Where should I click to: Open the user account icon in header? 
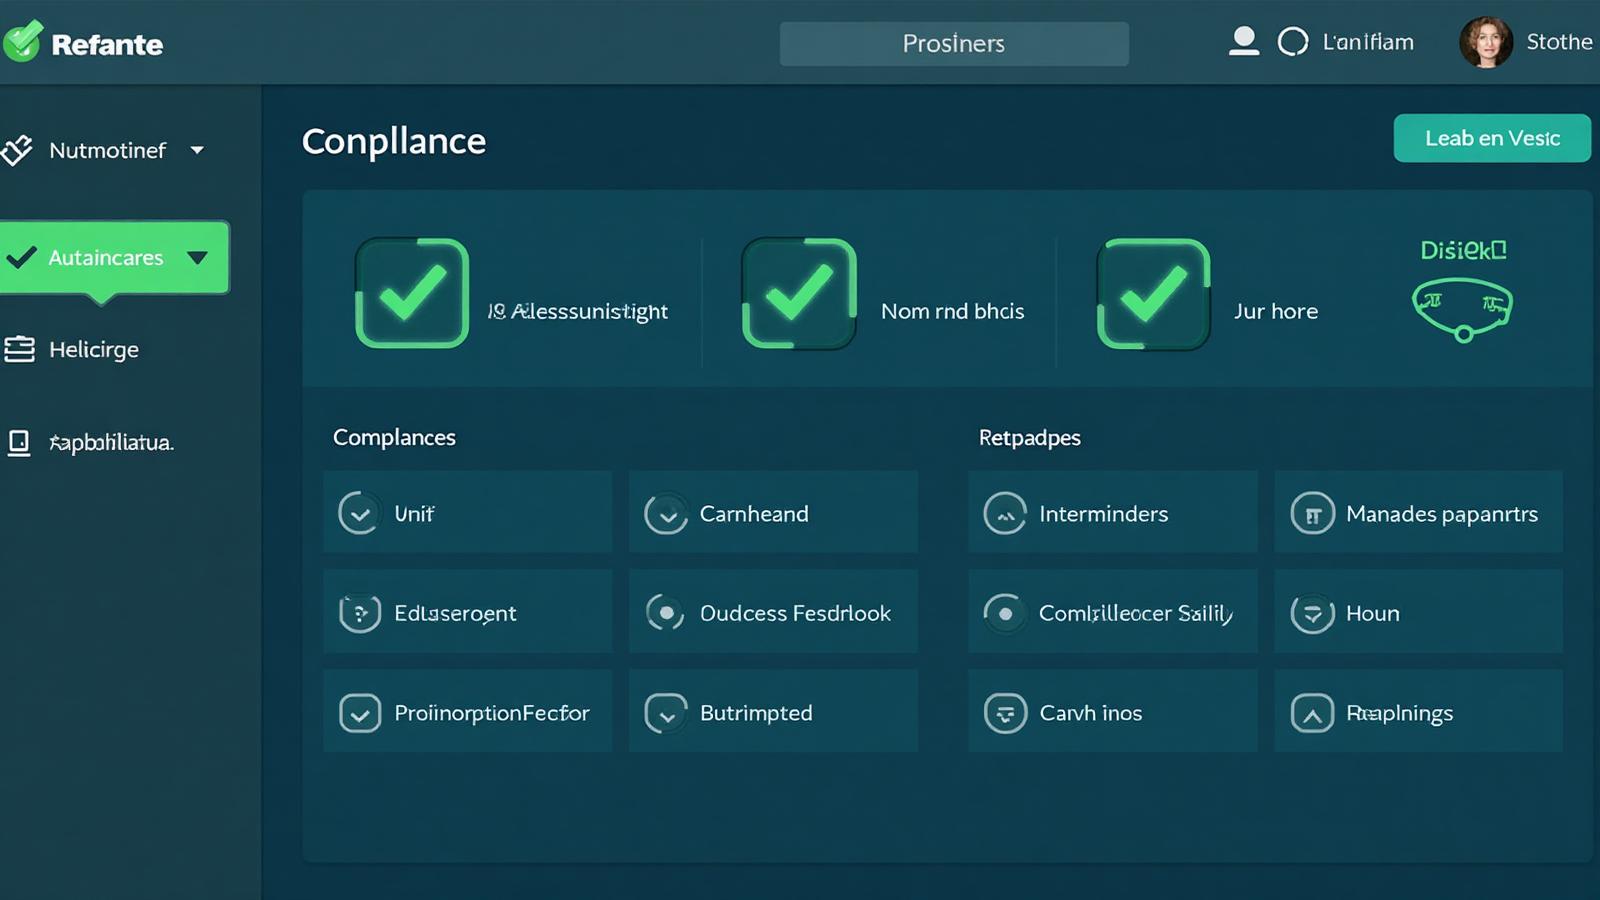(1243, 41)
